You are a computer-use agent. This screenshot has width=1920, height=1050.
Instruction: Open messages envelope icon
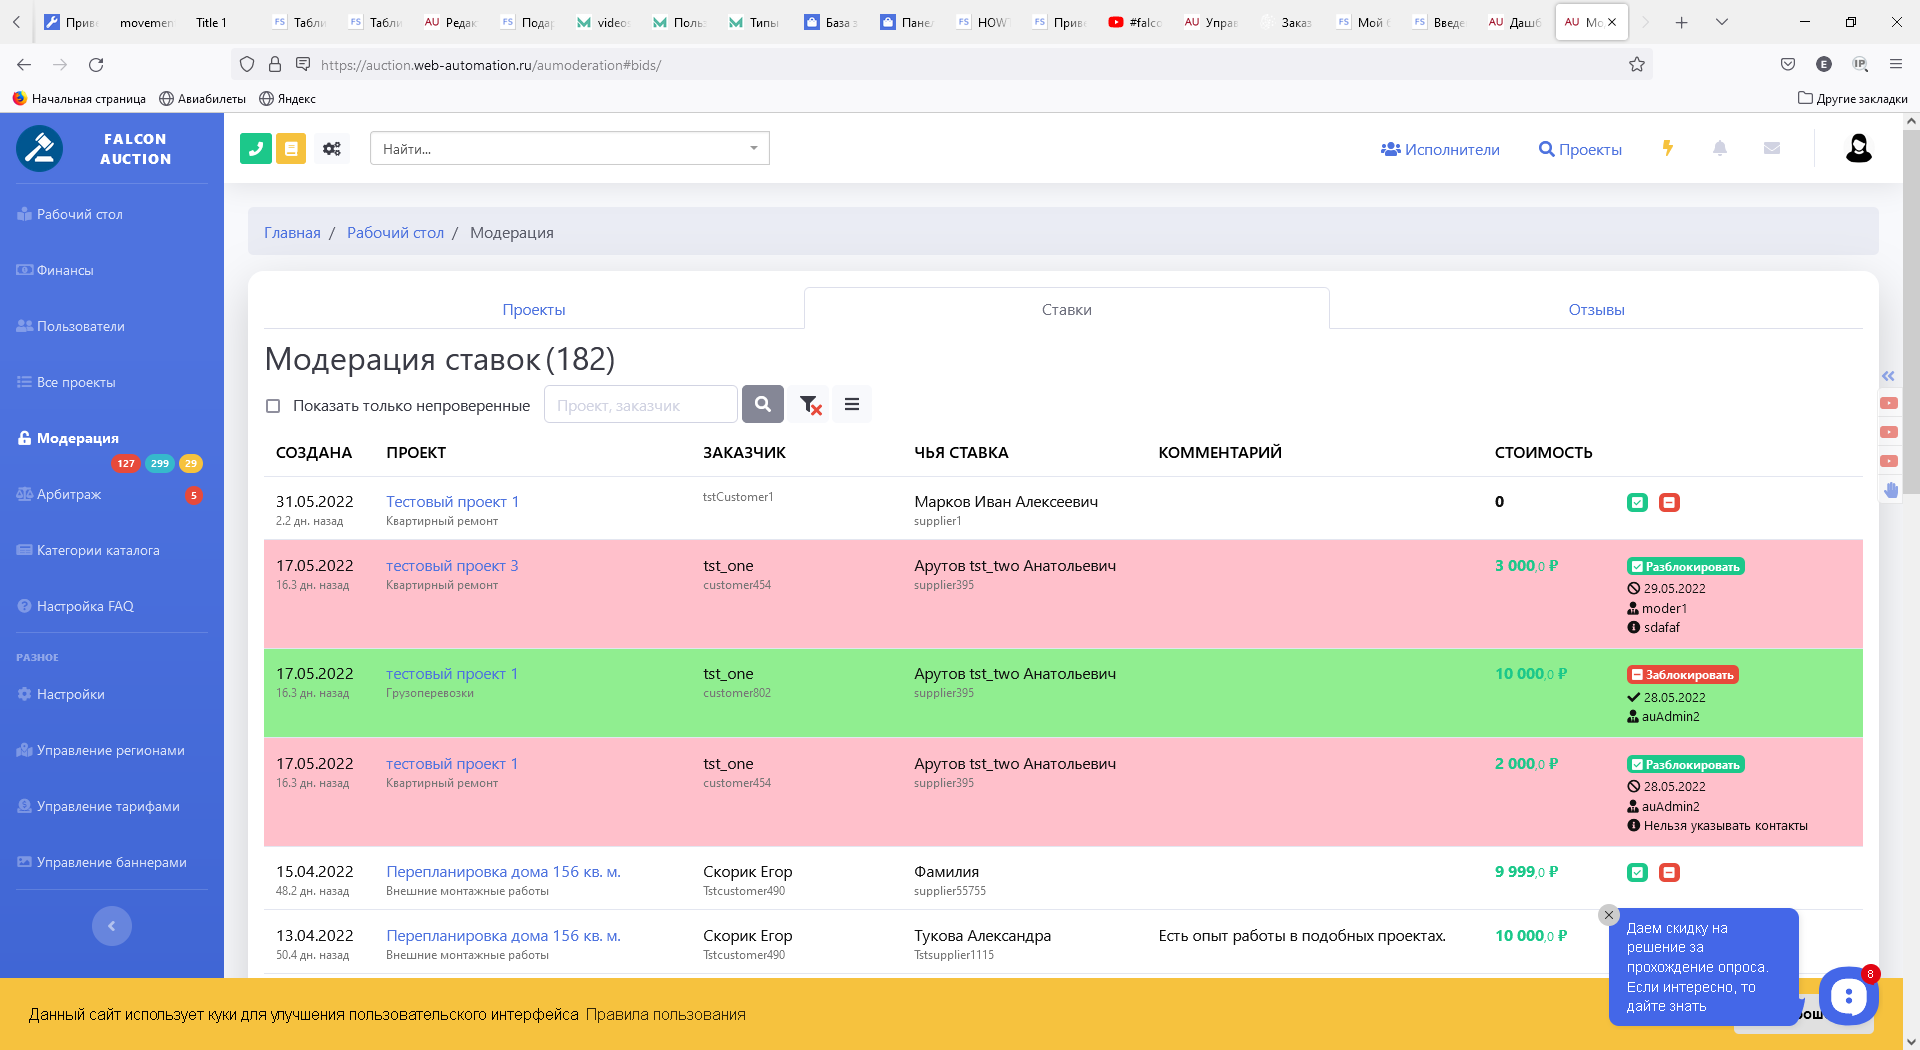1771,148
